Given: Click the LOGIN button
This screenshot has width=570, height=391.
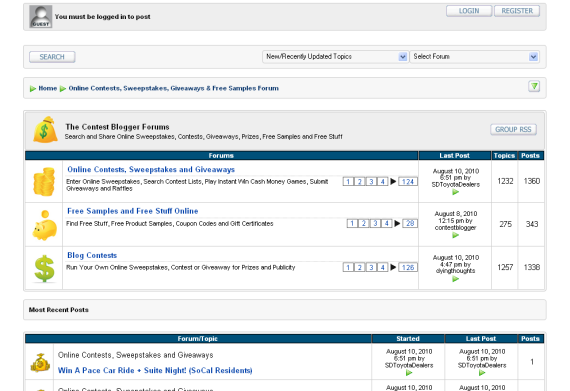Looking at the screenshot, I should [x=469, y=11].
